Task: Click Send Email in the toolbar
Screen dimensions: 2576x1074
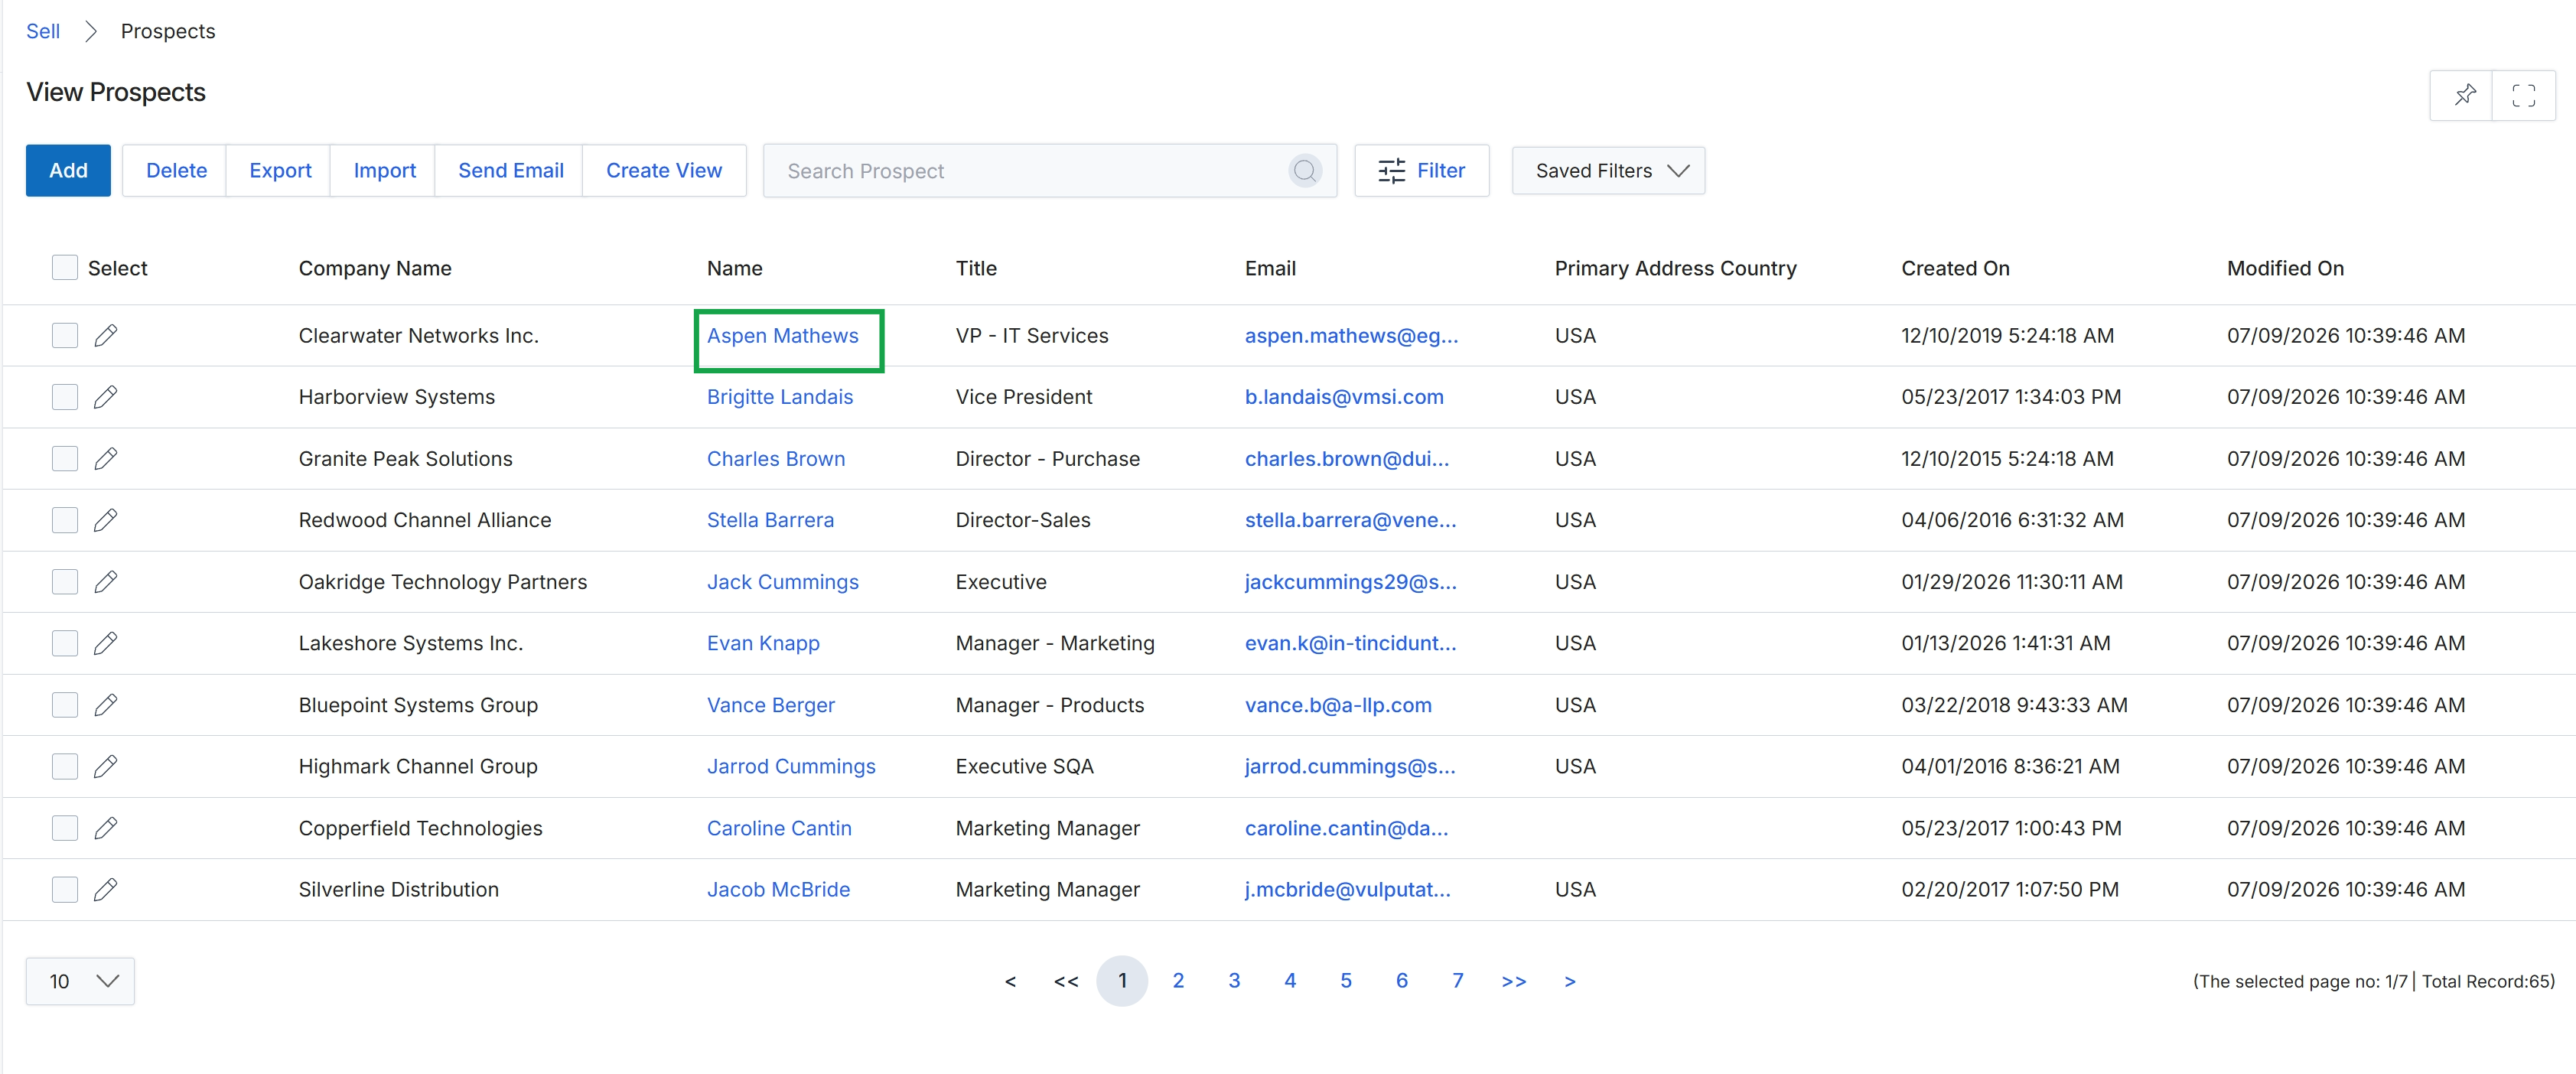Action: click(510, 171)
